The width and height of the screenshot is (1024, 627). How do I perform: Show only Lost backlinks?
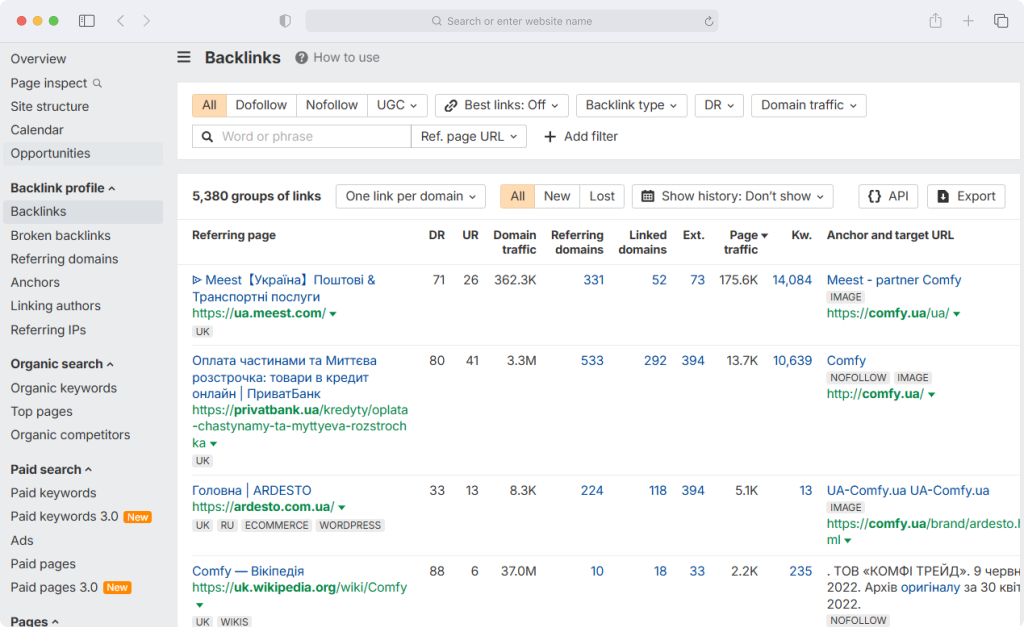[x=601, y=196]
